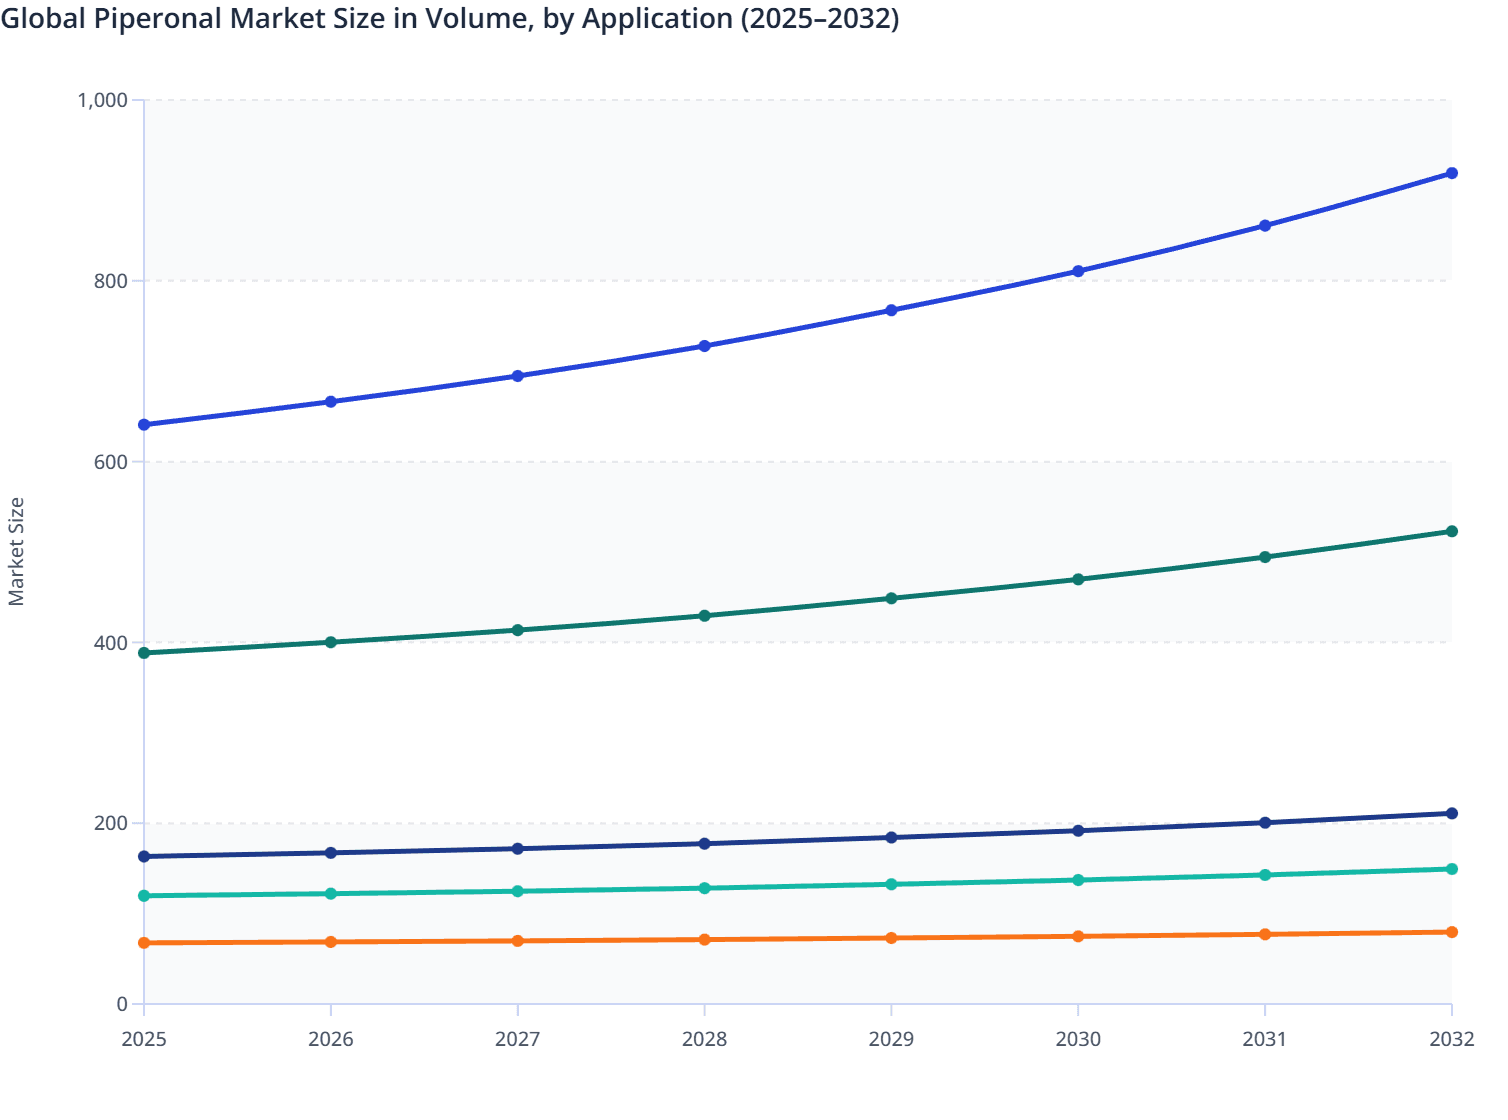Screen dimensions: 1508x1120
Task: Click the 2032 endpoint of the light green line
Action: coord(1452,868)
